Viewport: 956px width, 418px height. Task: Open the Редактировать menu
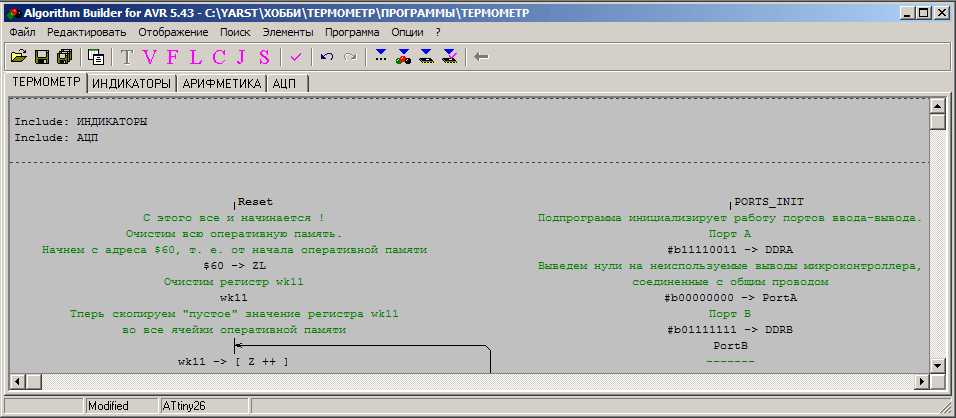[87, 32]
